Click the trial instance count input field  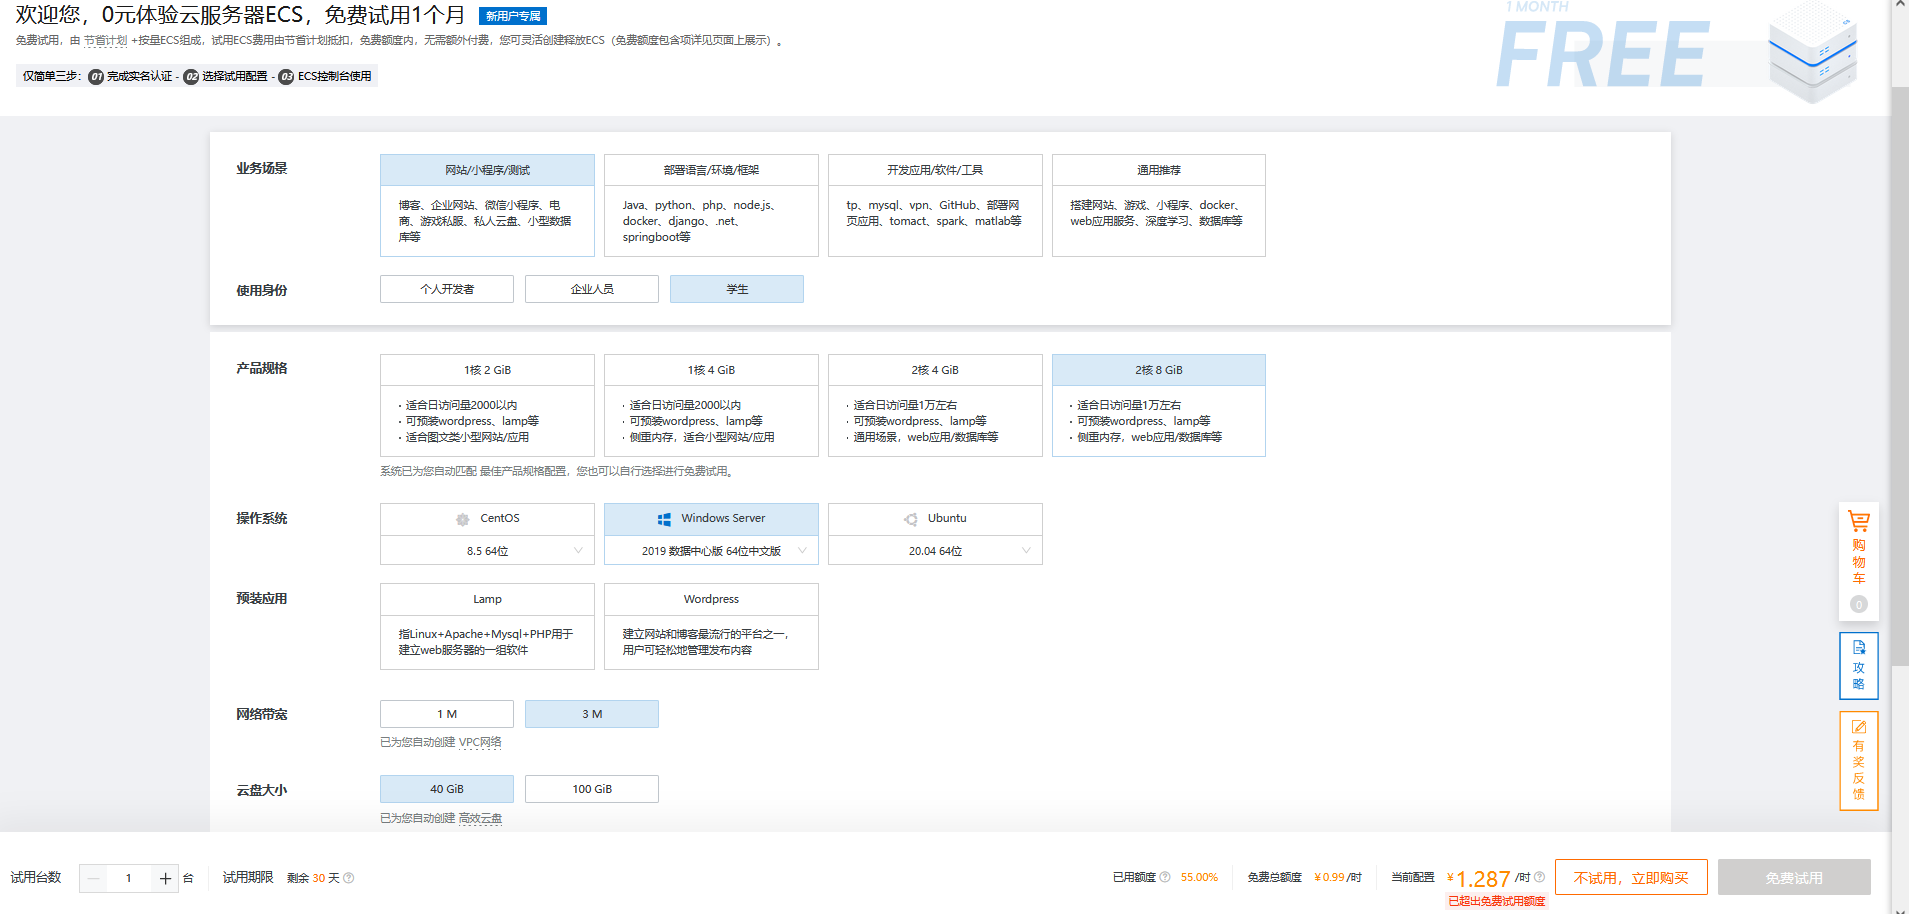point(129,878)
